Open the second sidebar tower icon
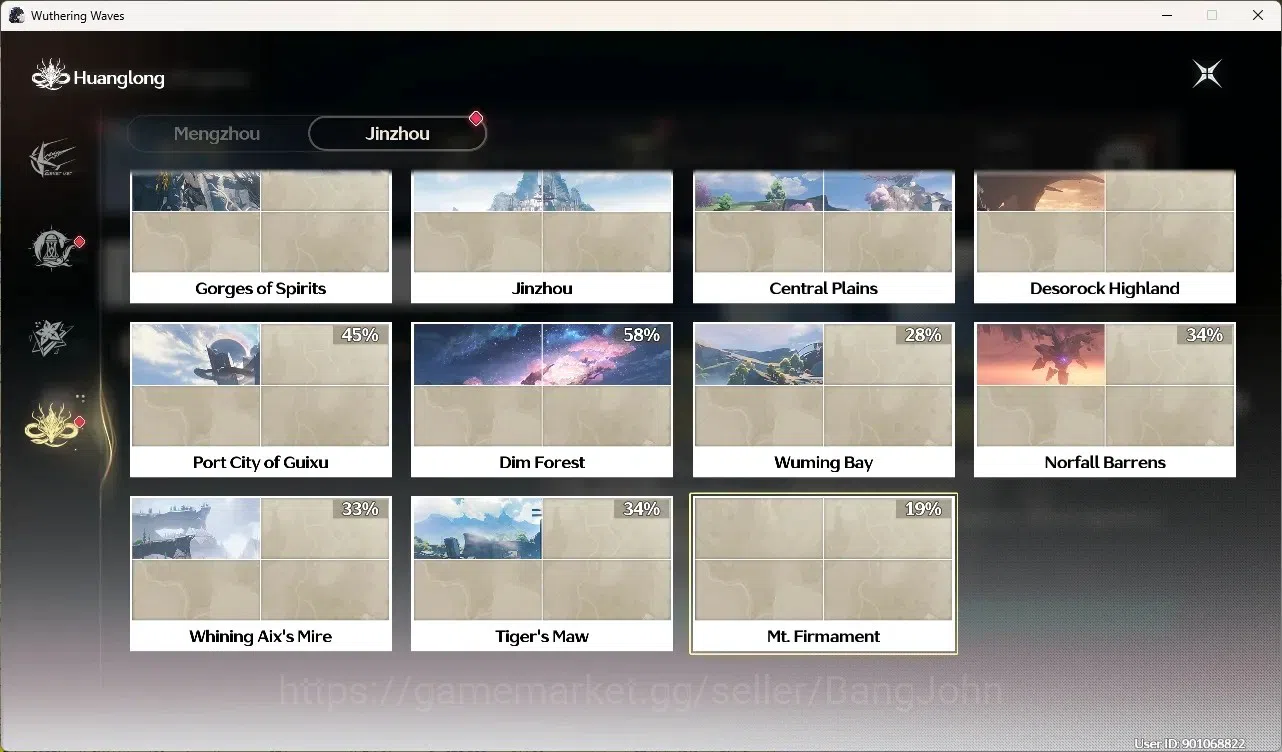 pos(53,249)
